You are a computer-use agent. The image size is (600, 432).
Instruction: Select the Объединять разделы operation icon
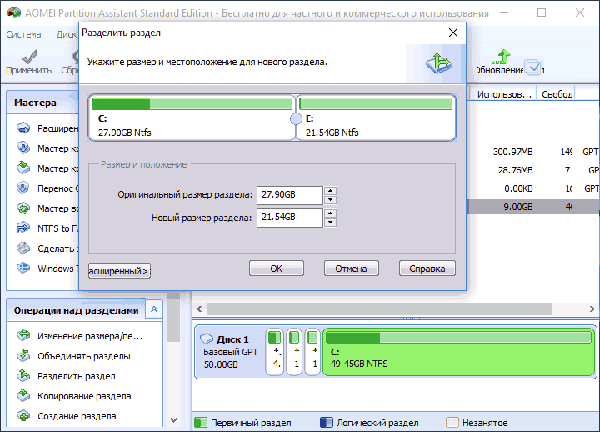(x=23, y=355)
